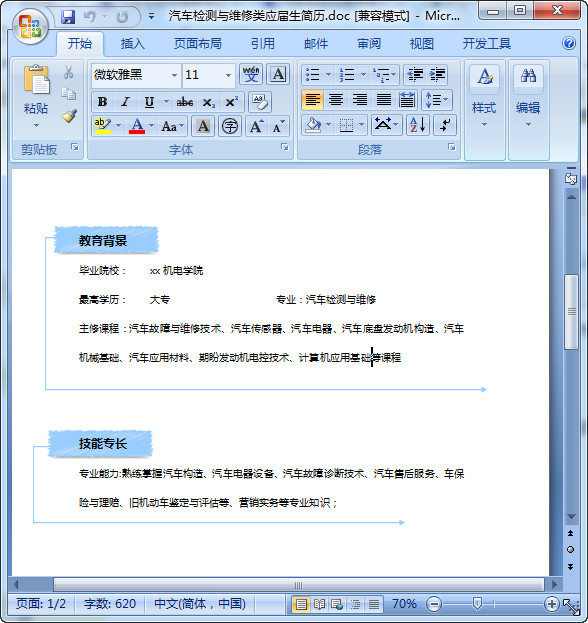Click the Office button logo
The width and height of the screenshot is (588, 623).
tap(30, 26)
